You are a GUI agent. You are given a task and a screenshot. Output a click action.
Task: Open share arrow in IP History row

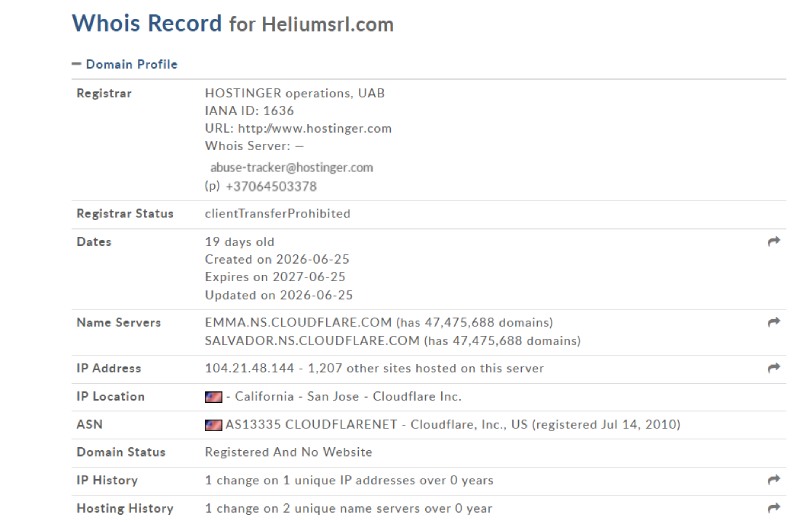coord(774,480)
